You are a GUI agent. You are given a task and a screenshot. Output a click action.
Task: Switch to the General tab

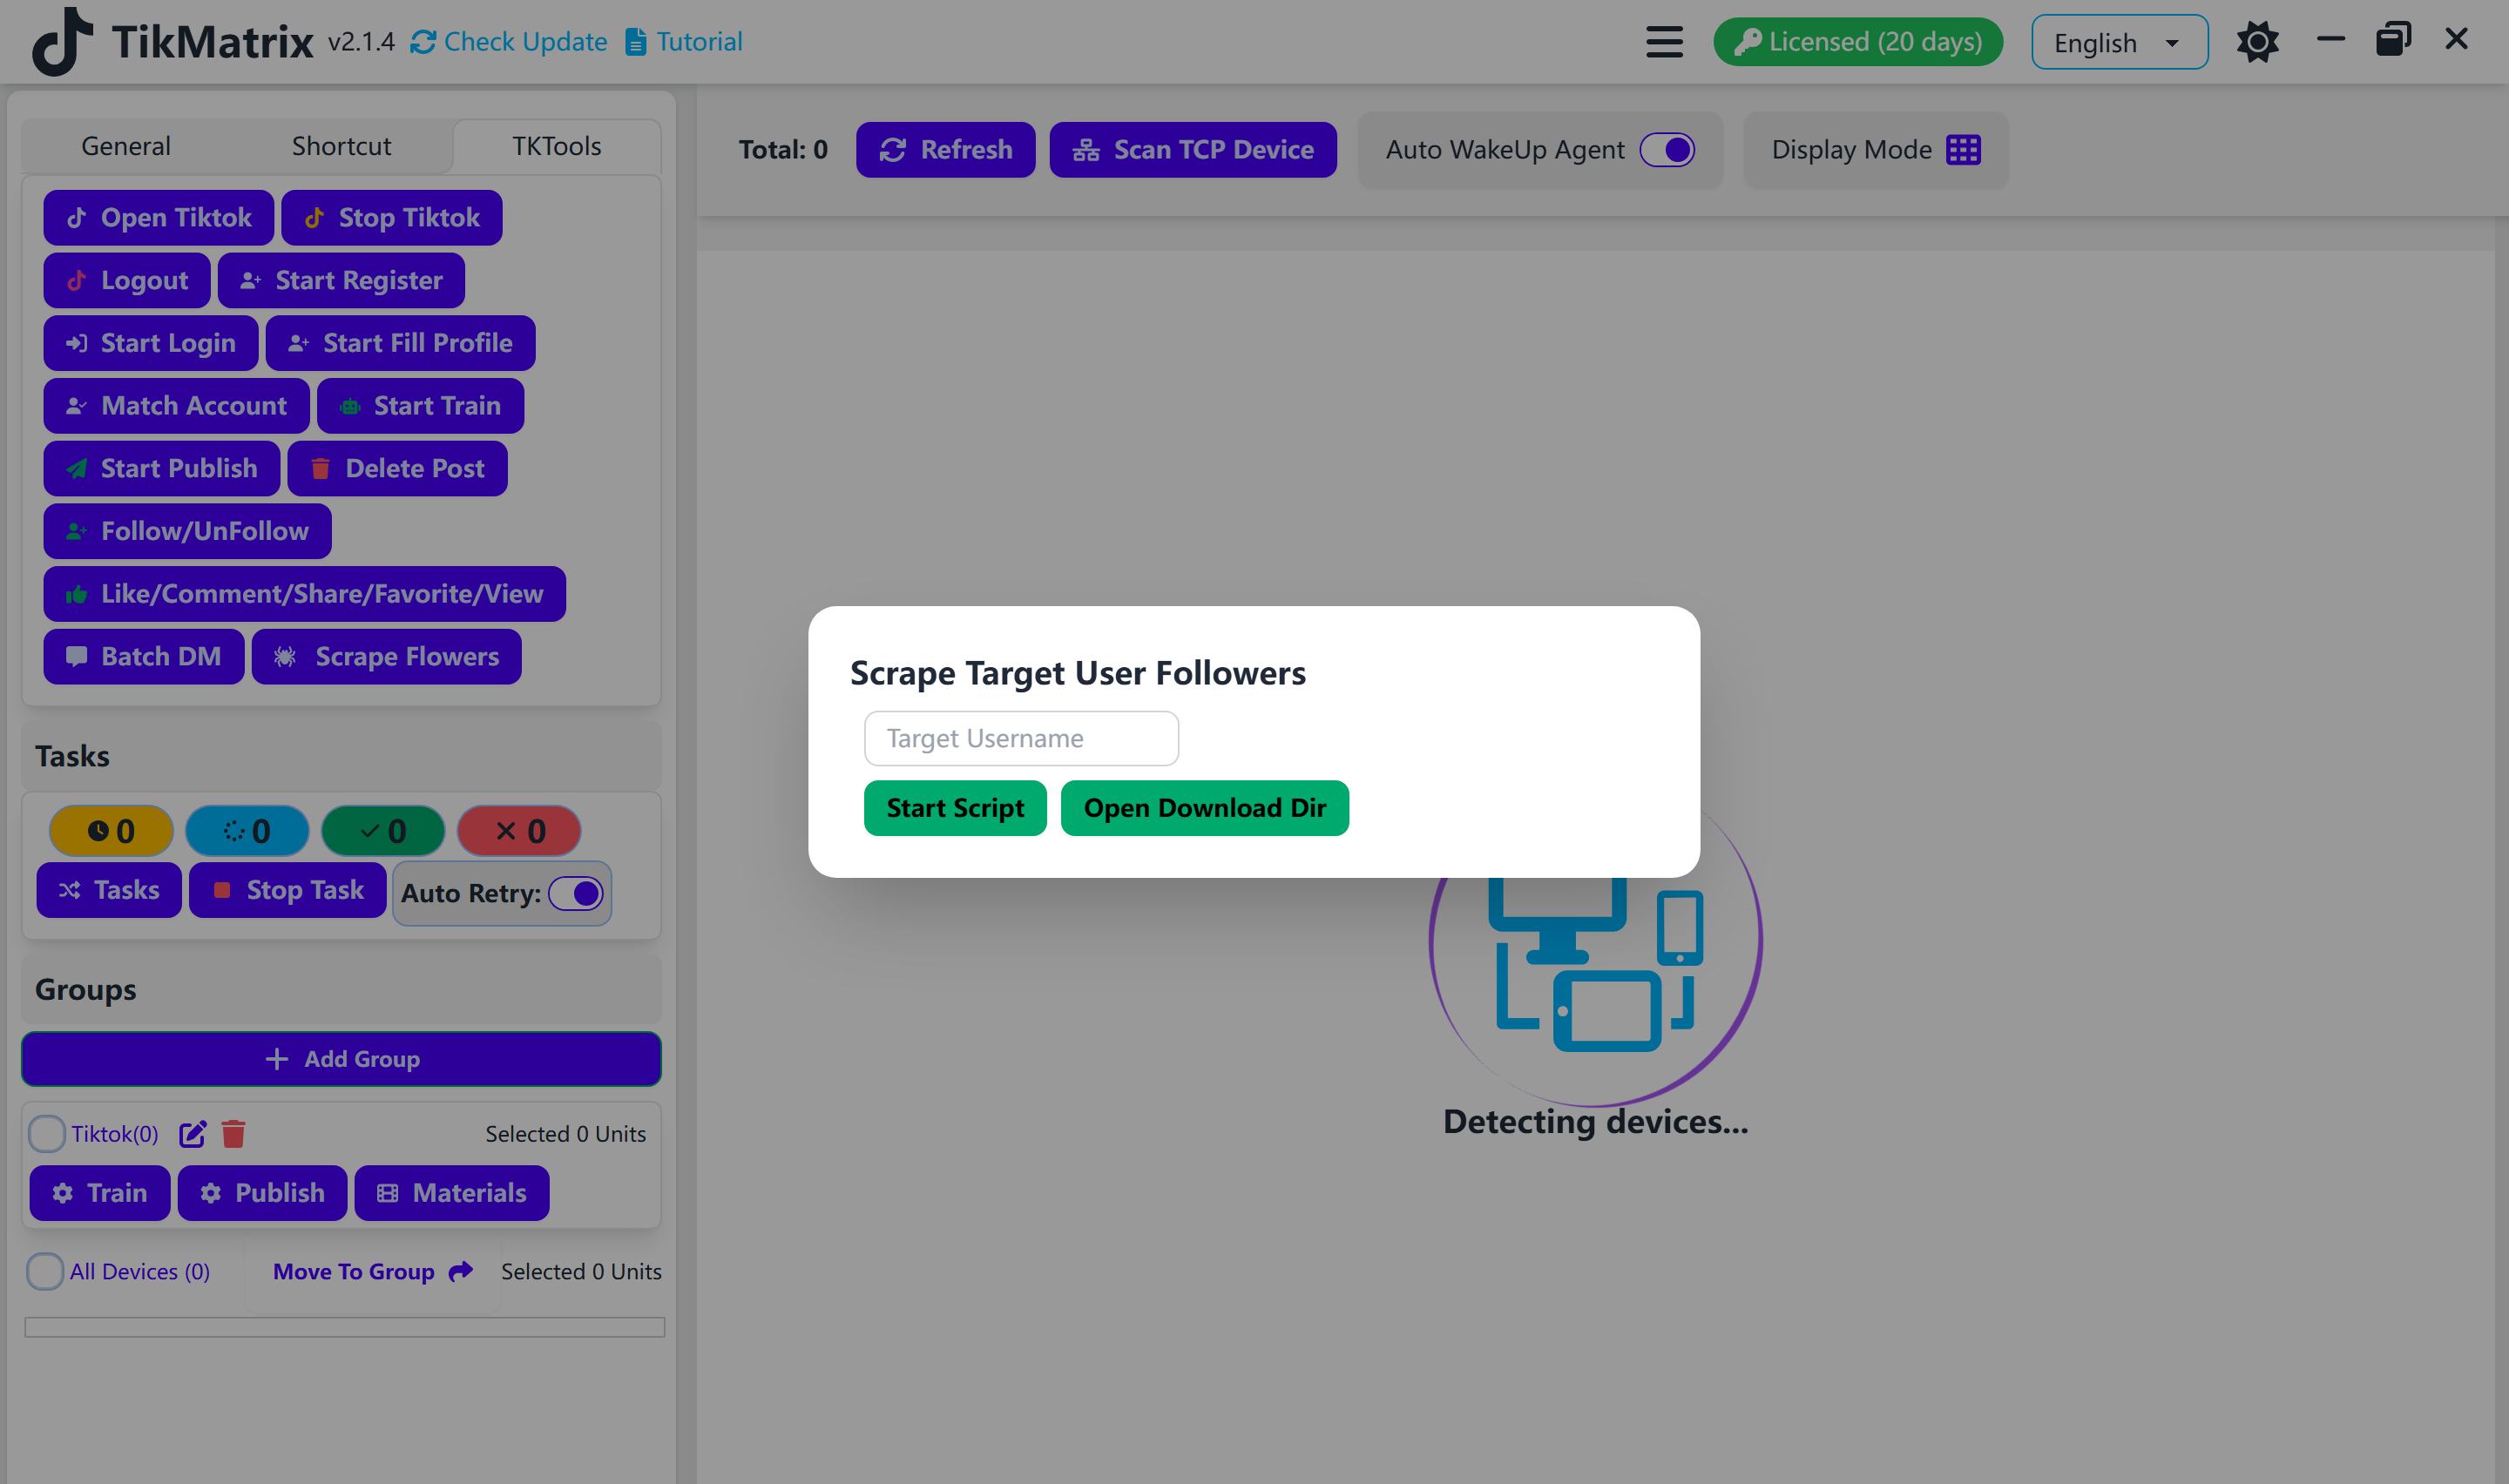pyautogui.click(x=126, y=147)
